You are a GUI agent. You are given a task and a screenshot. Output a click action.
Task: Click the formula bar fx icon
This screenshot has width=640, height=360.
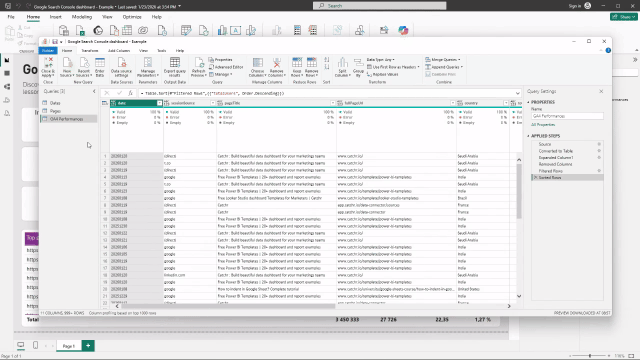pyautogui.click(x=131, y=93)
